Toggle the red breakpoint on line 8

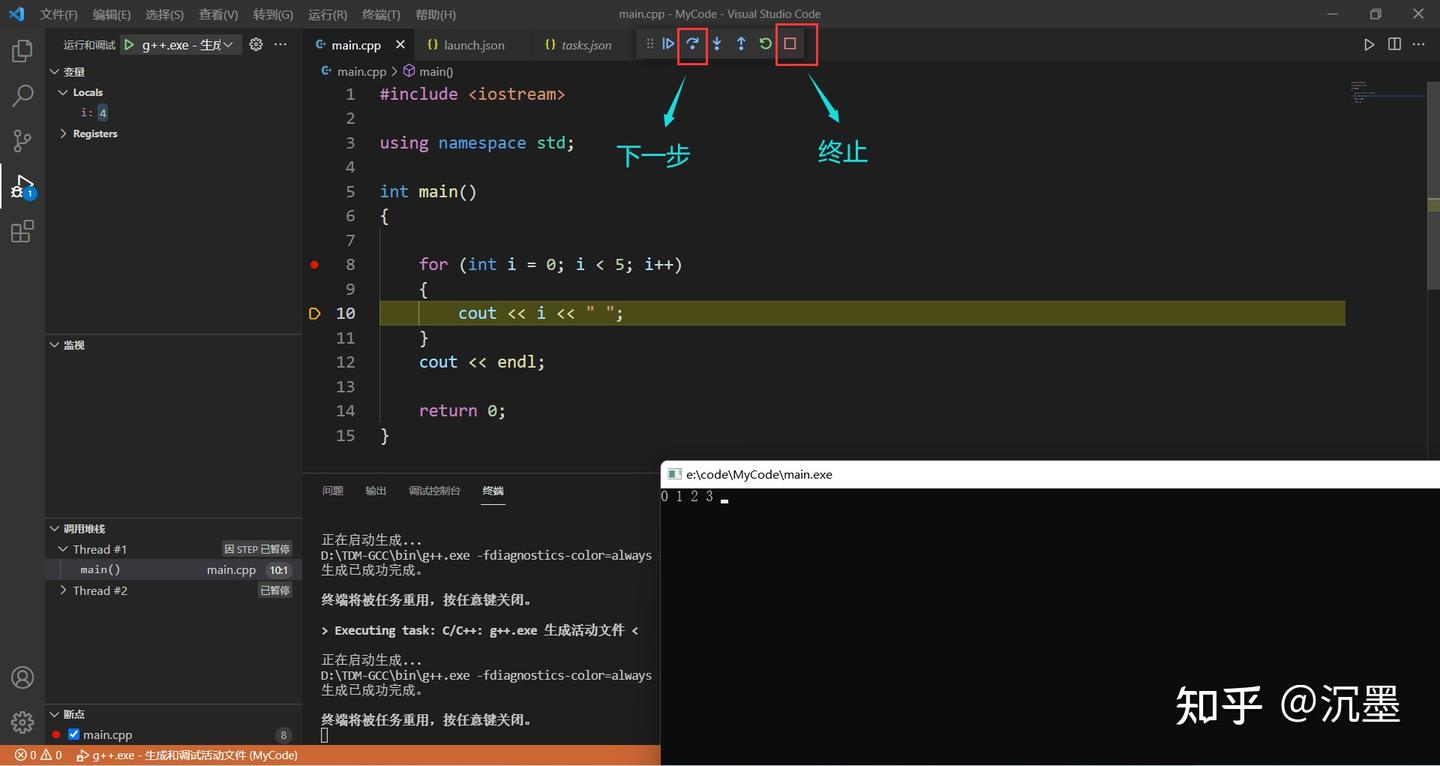(x=313, y=264)
